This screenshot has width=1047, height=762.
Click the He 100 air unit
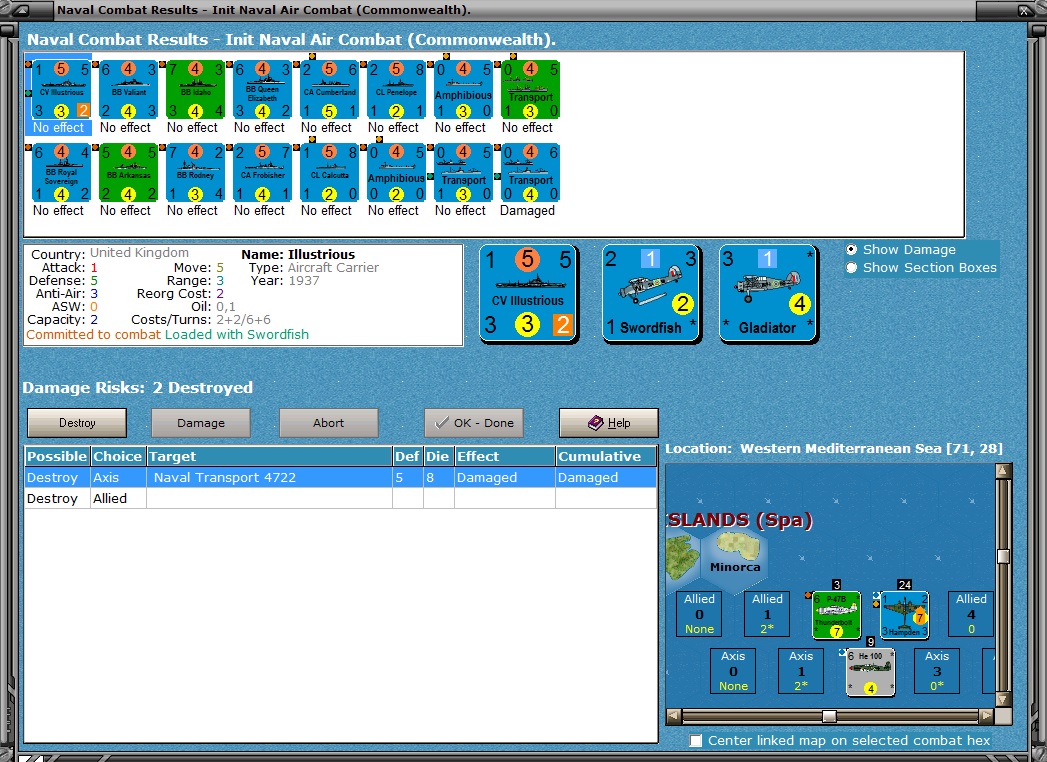coord(870,672)
